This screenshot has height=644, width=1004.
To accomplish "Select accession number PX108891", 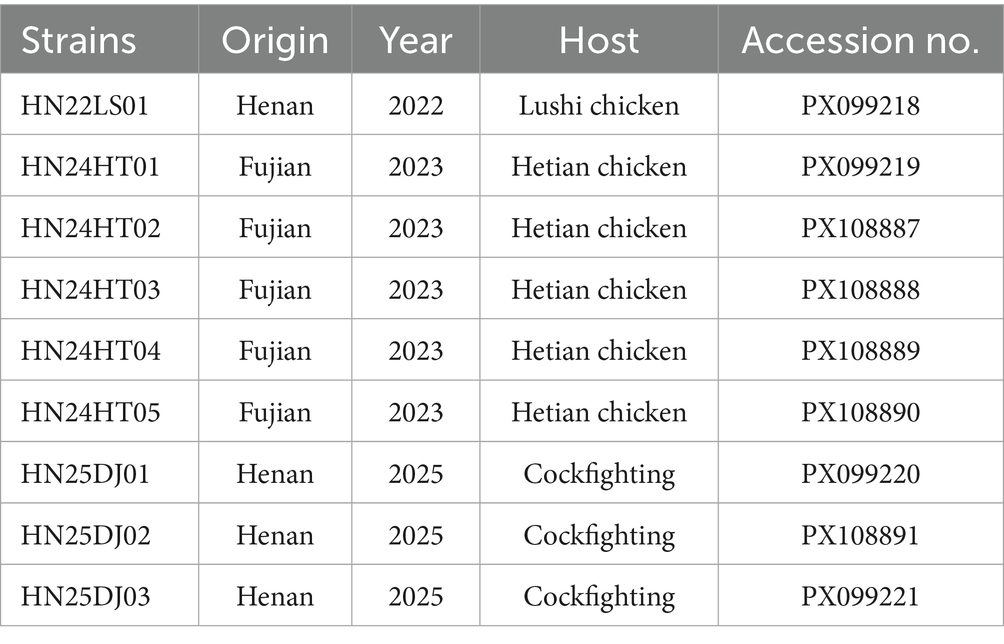I will click(860, 535).
